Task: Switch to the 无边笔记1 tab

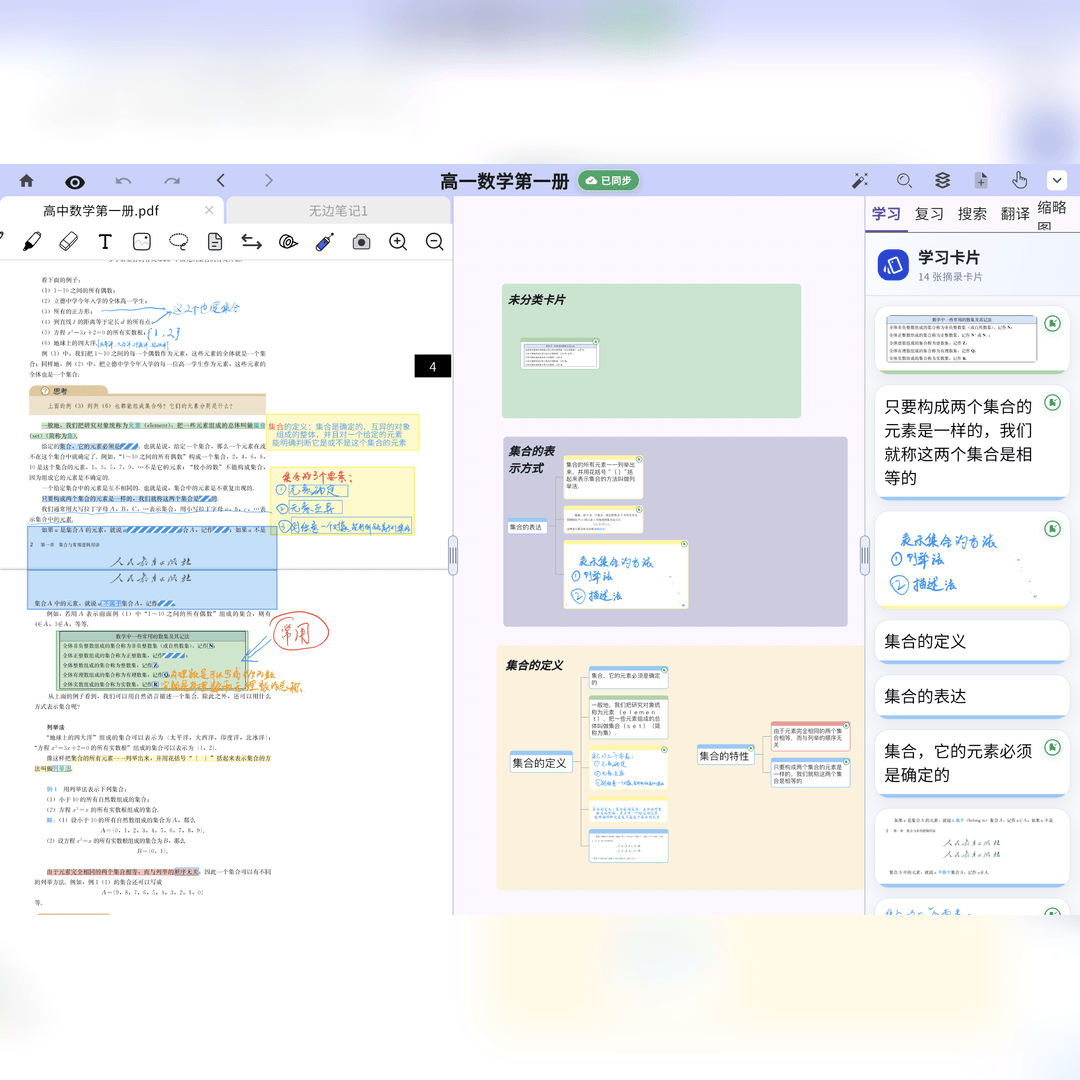Action: click(x=338, y=211)
